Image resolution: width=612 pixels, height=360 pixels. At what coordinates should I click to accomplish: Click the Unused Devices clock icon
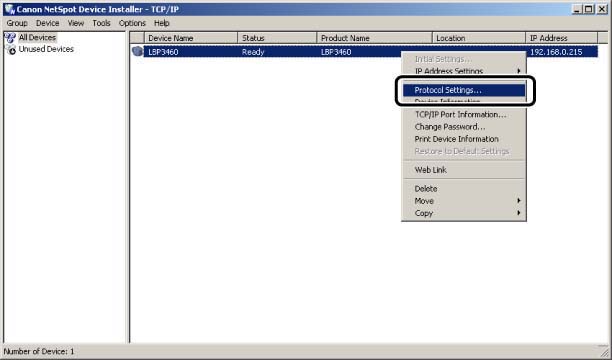(11, 50)
